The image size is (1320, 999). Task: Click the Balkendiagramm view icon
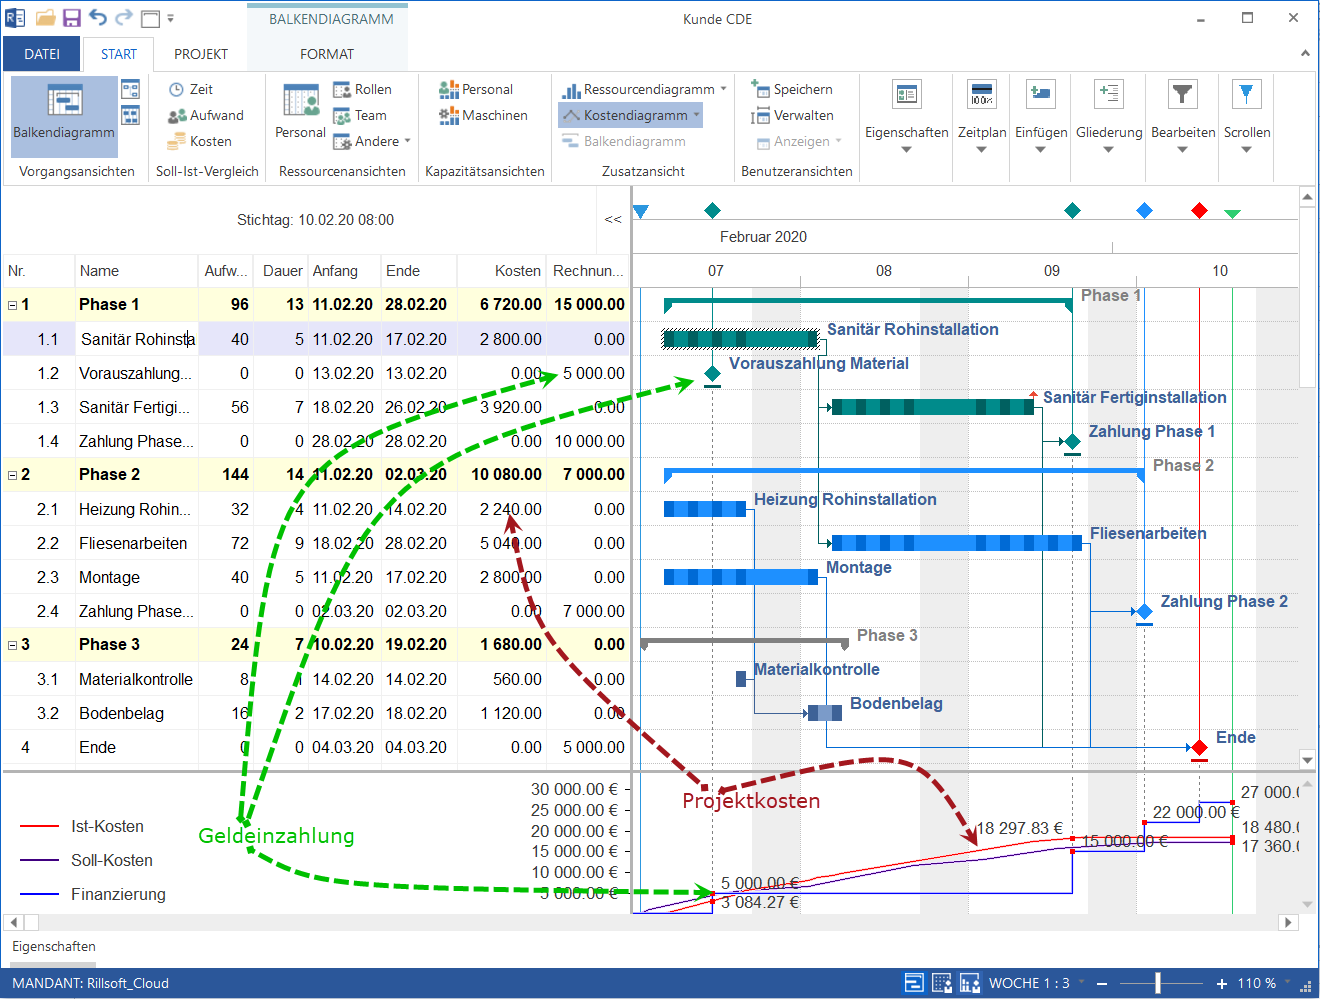tap(64, 102)
